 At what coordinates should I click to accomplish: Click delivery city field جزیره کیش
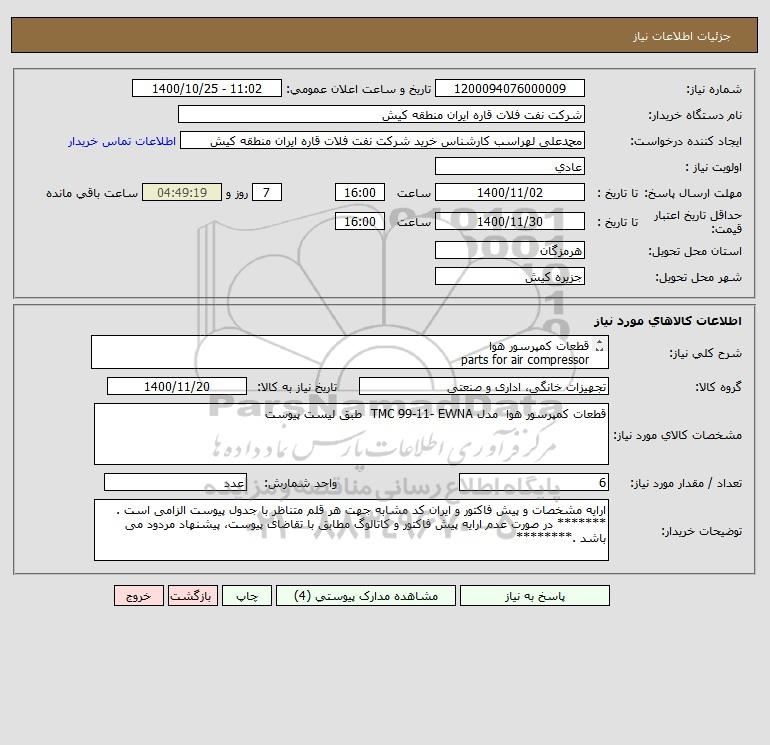click(x=510, y=276)
